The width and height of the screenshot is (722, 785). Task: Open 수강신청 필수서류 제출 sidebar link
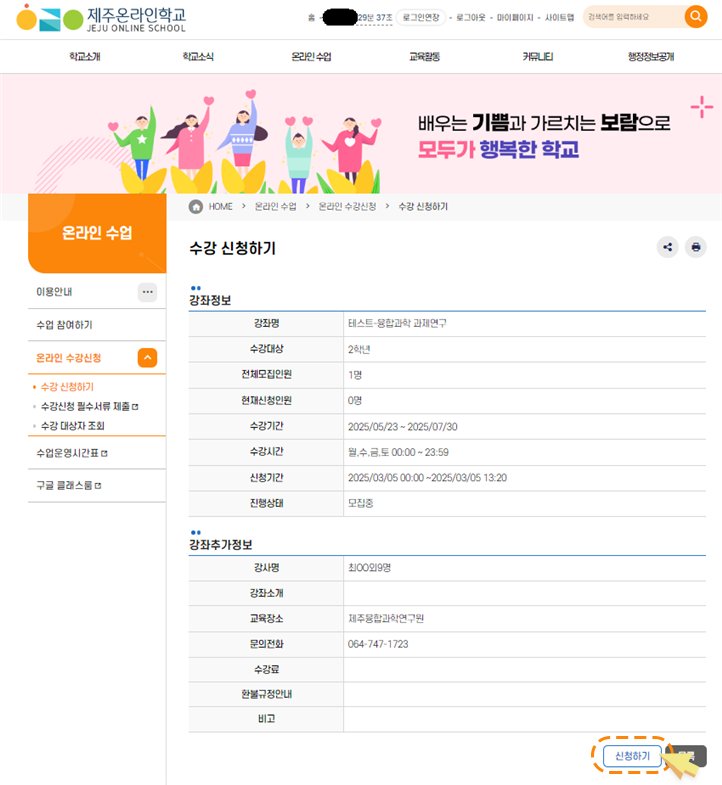84,406
